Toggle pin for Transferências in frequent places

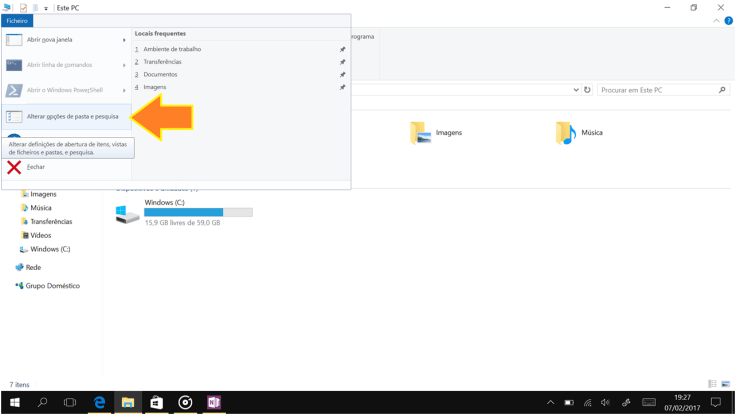342,62
